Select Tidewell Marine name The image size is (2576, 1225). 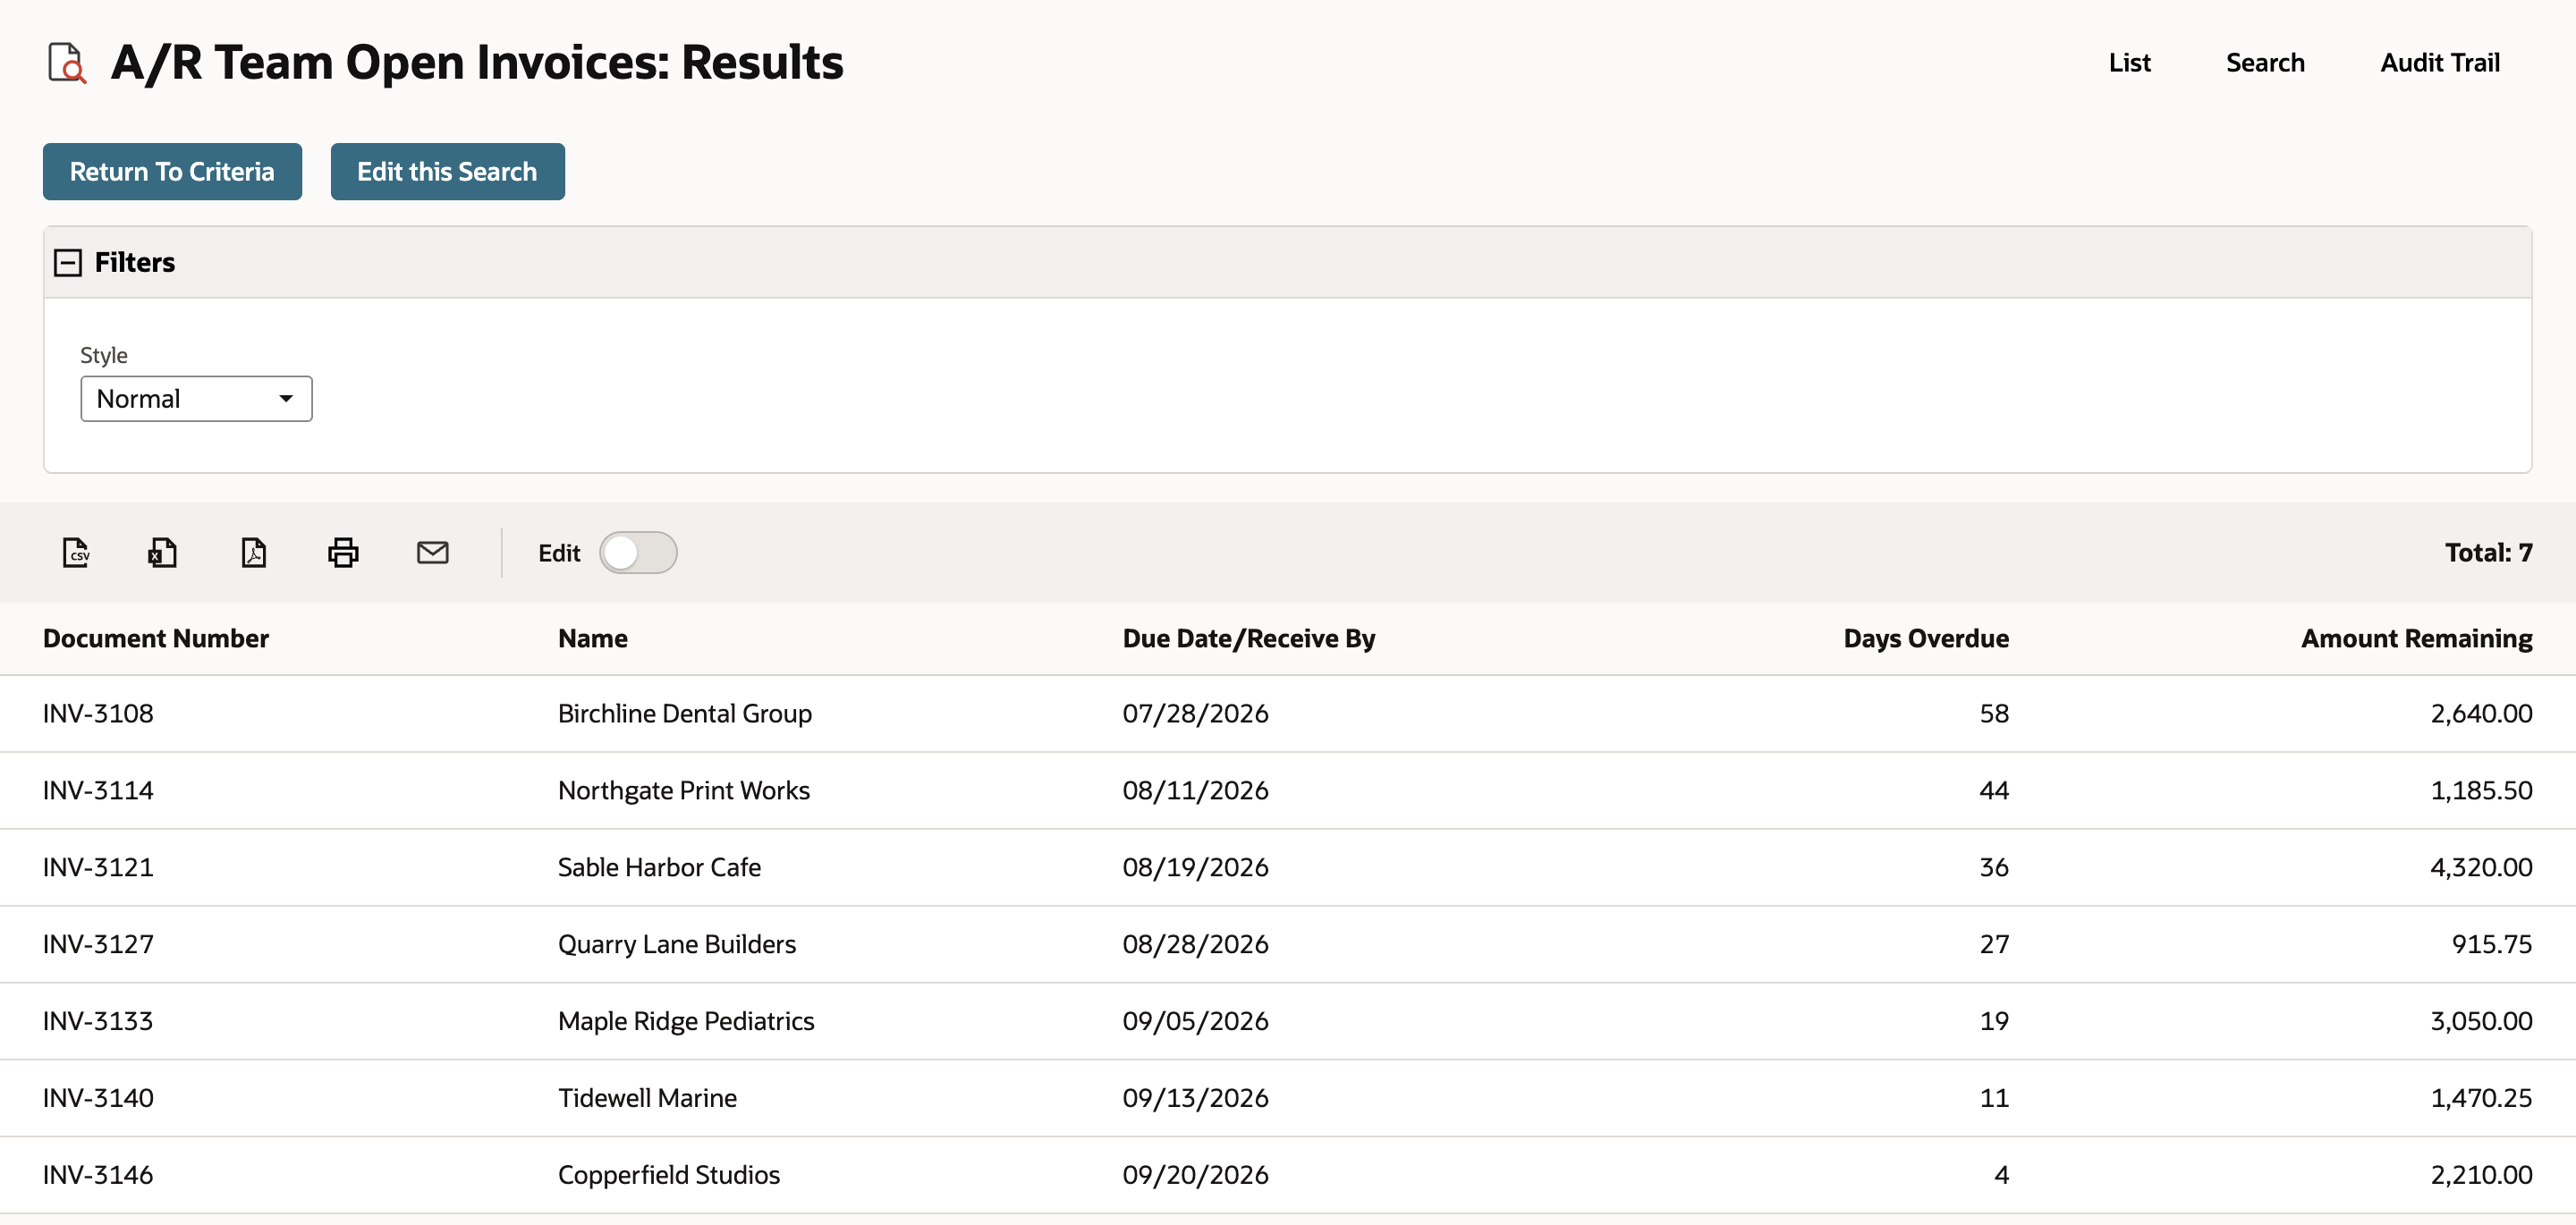pos(647,1098)
